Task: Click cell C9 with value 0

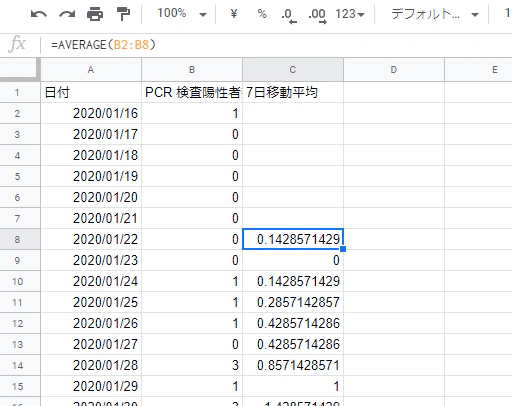Action: pos(293,260)
